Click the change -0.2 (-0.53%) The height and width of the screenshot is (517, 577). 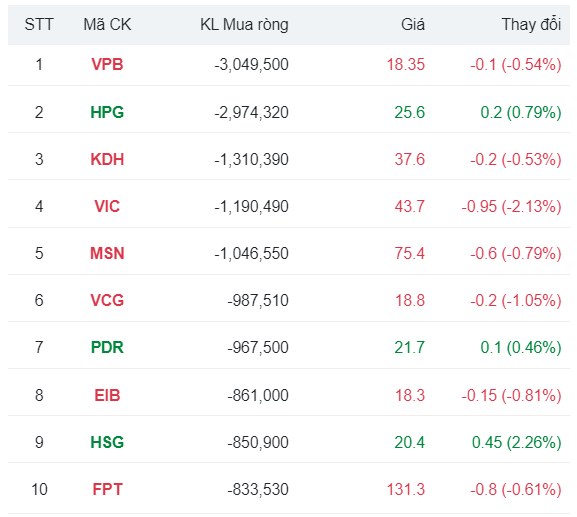tap(516, 159)
